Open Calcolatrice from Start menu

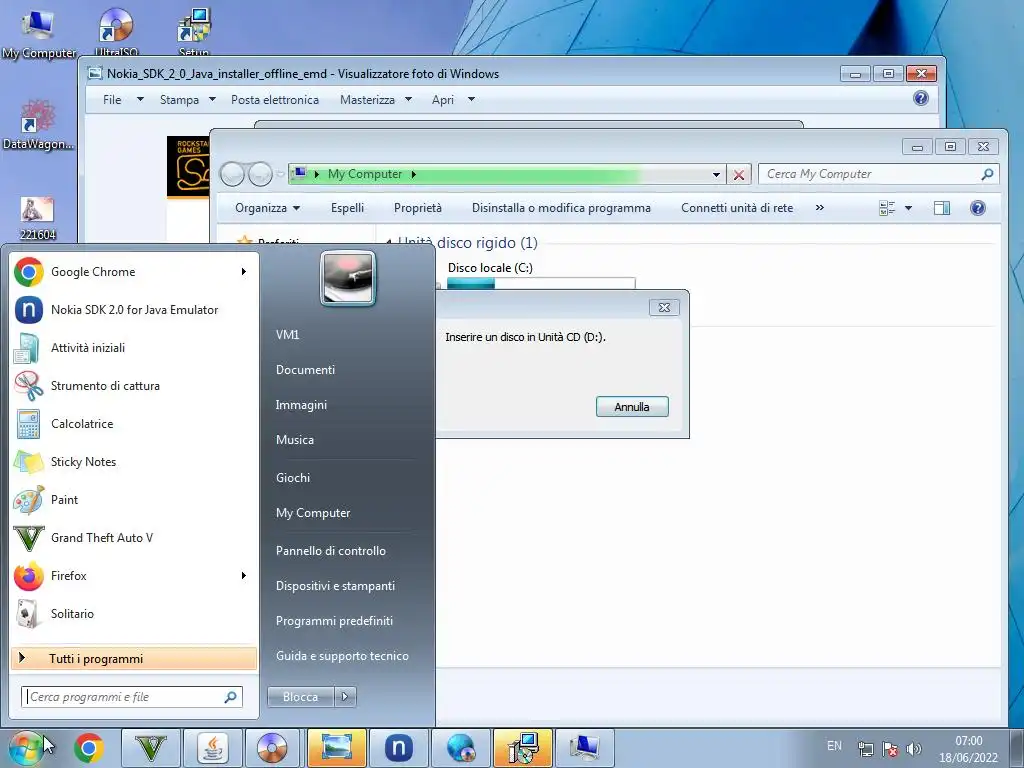(134, 423)
